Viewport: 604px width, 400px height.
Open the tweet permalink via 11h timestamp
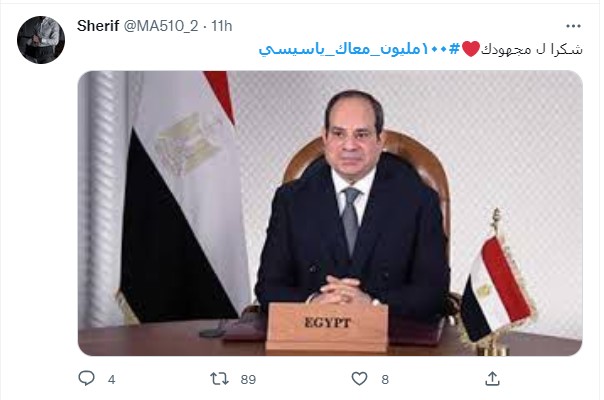pyautogui.click(x=221, y=26)
